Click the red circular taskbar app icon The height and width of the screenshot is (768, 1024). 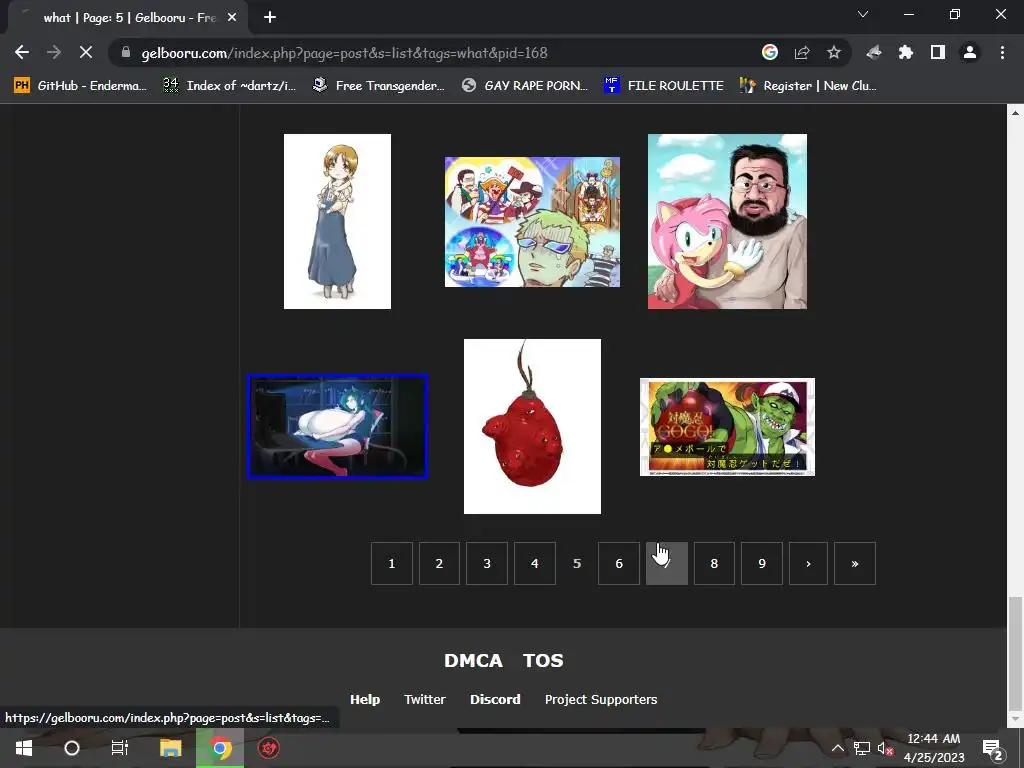tap(268, 748)
